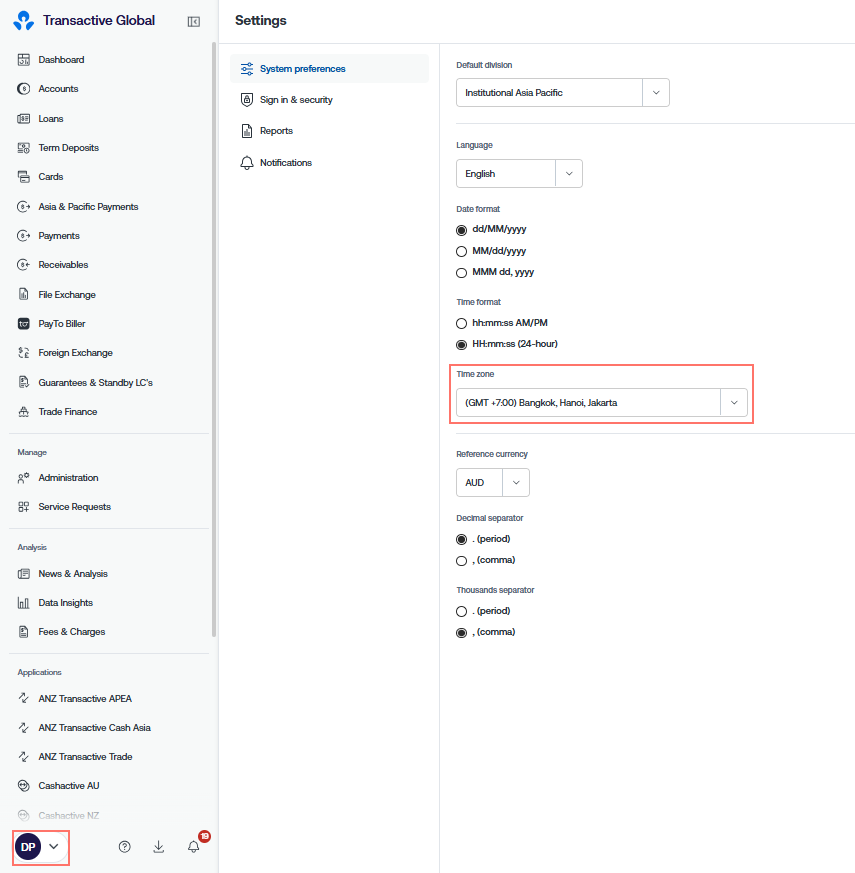Go to ANZ Transactive Cash Asia
855x873 pixels.
click(x=95, y=728)
